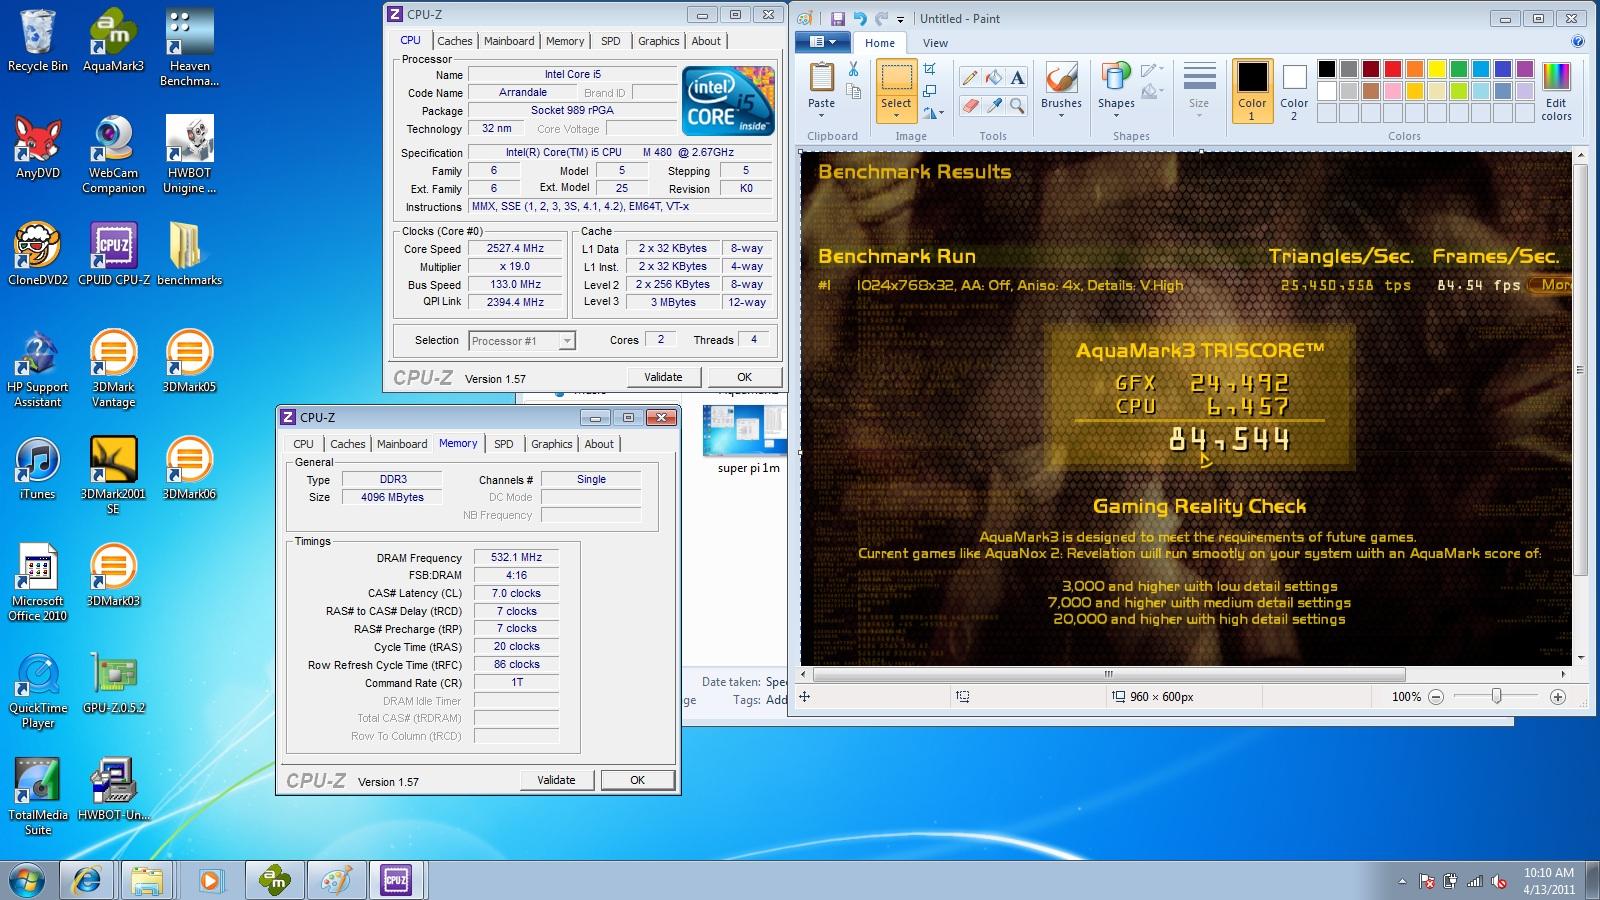Click the Recycle Bin desktop icon
Image resolution: width=1600 pixels, height=900 pixels.
click(x=38, y=42)
